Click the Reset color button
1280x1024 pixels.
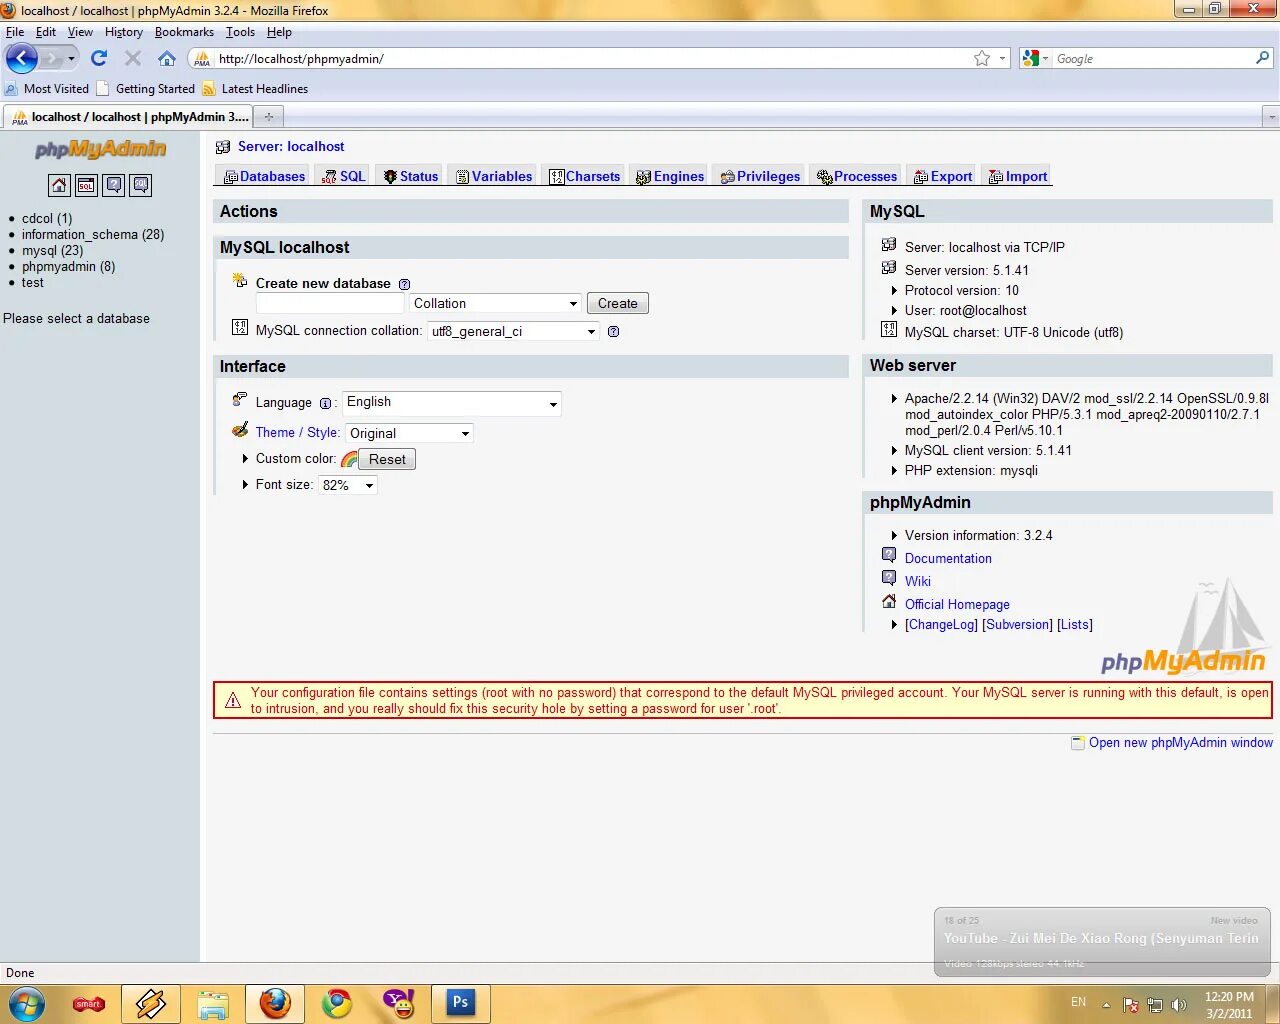point(387,459)
